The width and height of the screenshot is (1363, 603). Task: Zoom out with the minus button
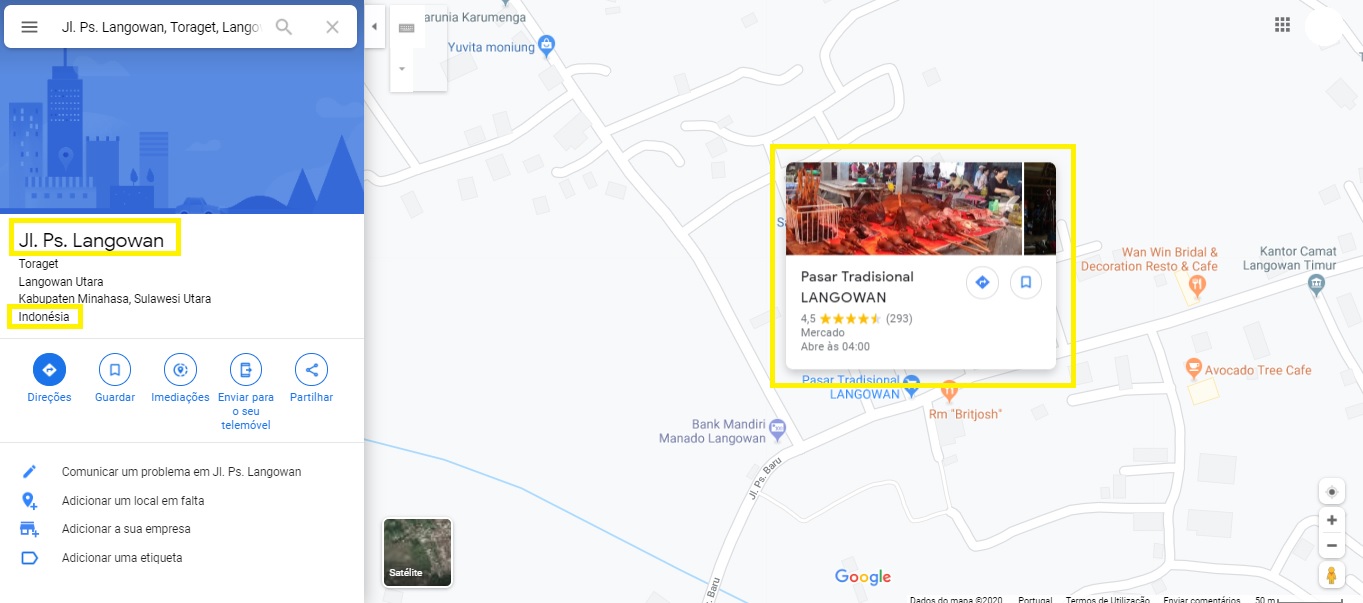point(1332,546)
